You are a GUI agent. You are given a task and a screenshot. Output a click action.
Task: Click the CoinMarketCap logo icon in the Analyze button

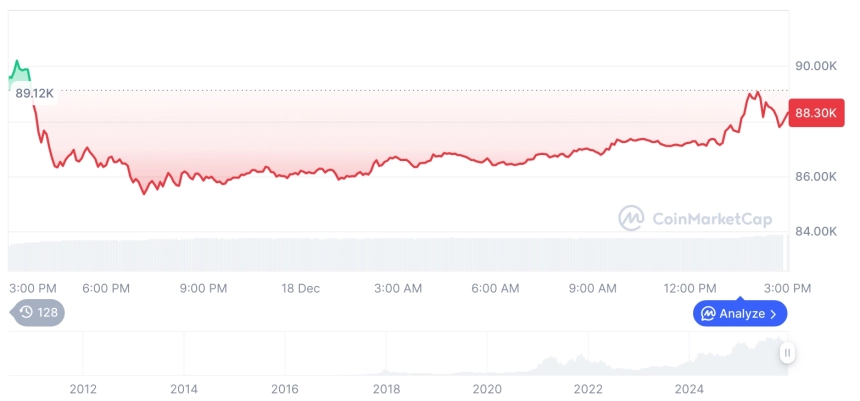708,314
